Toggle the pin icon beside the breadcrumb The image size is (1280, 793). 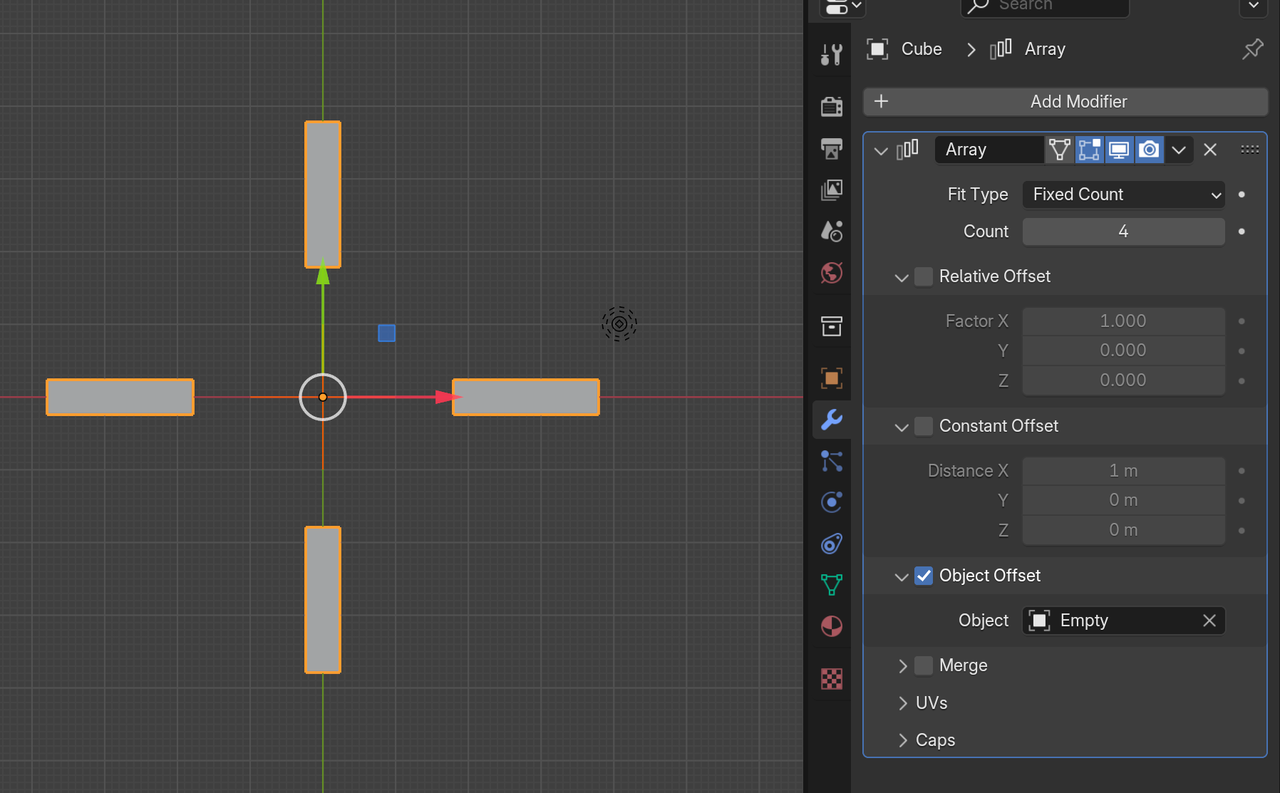tap(1252, 49)
